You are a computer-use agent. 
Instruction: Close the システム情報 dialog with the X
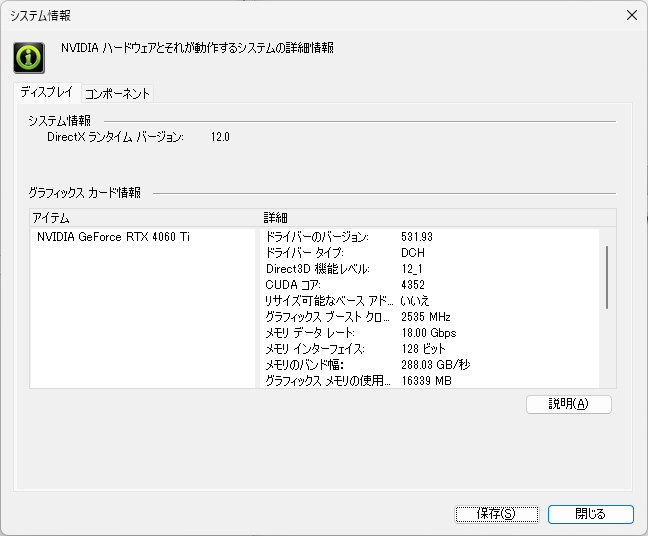[631, 15]
